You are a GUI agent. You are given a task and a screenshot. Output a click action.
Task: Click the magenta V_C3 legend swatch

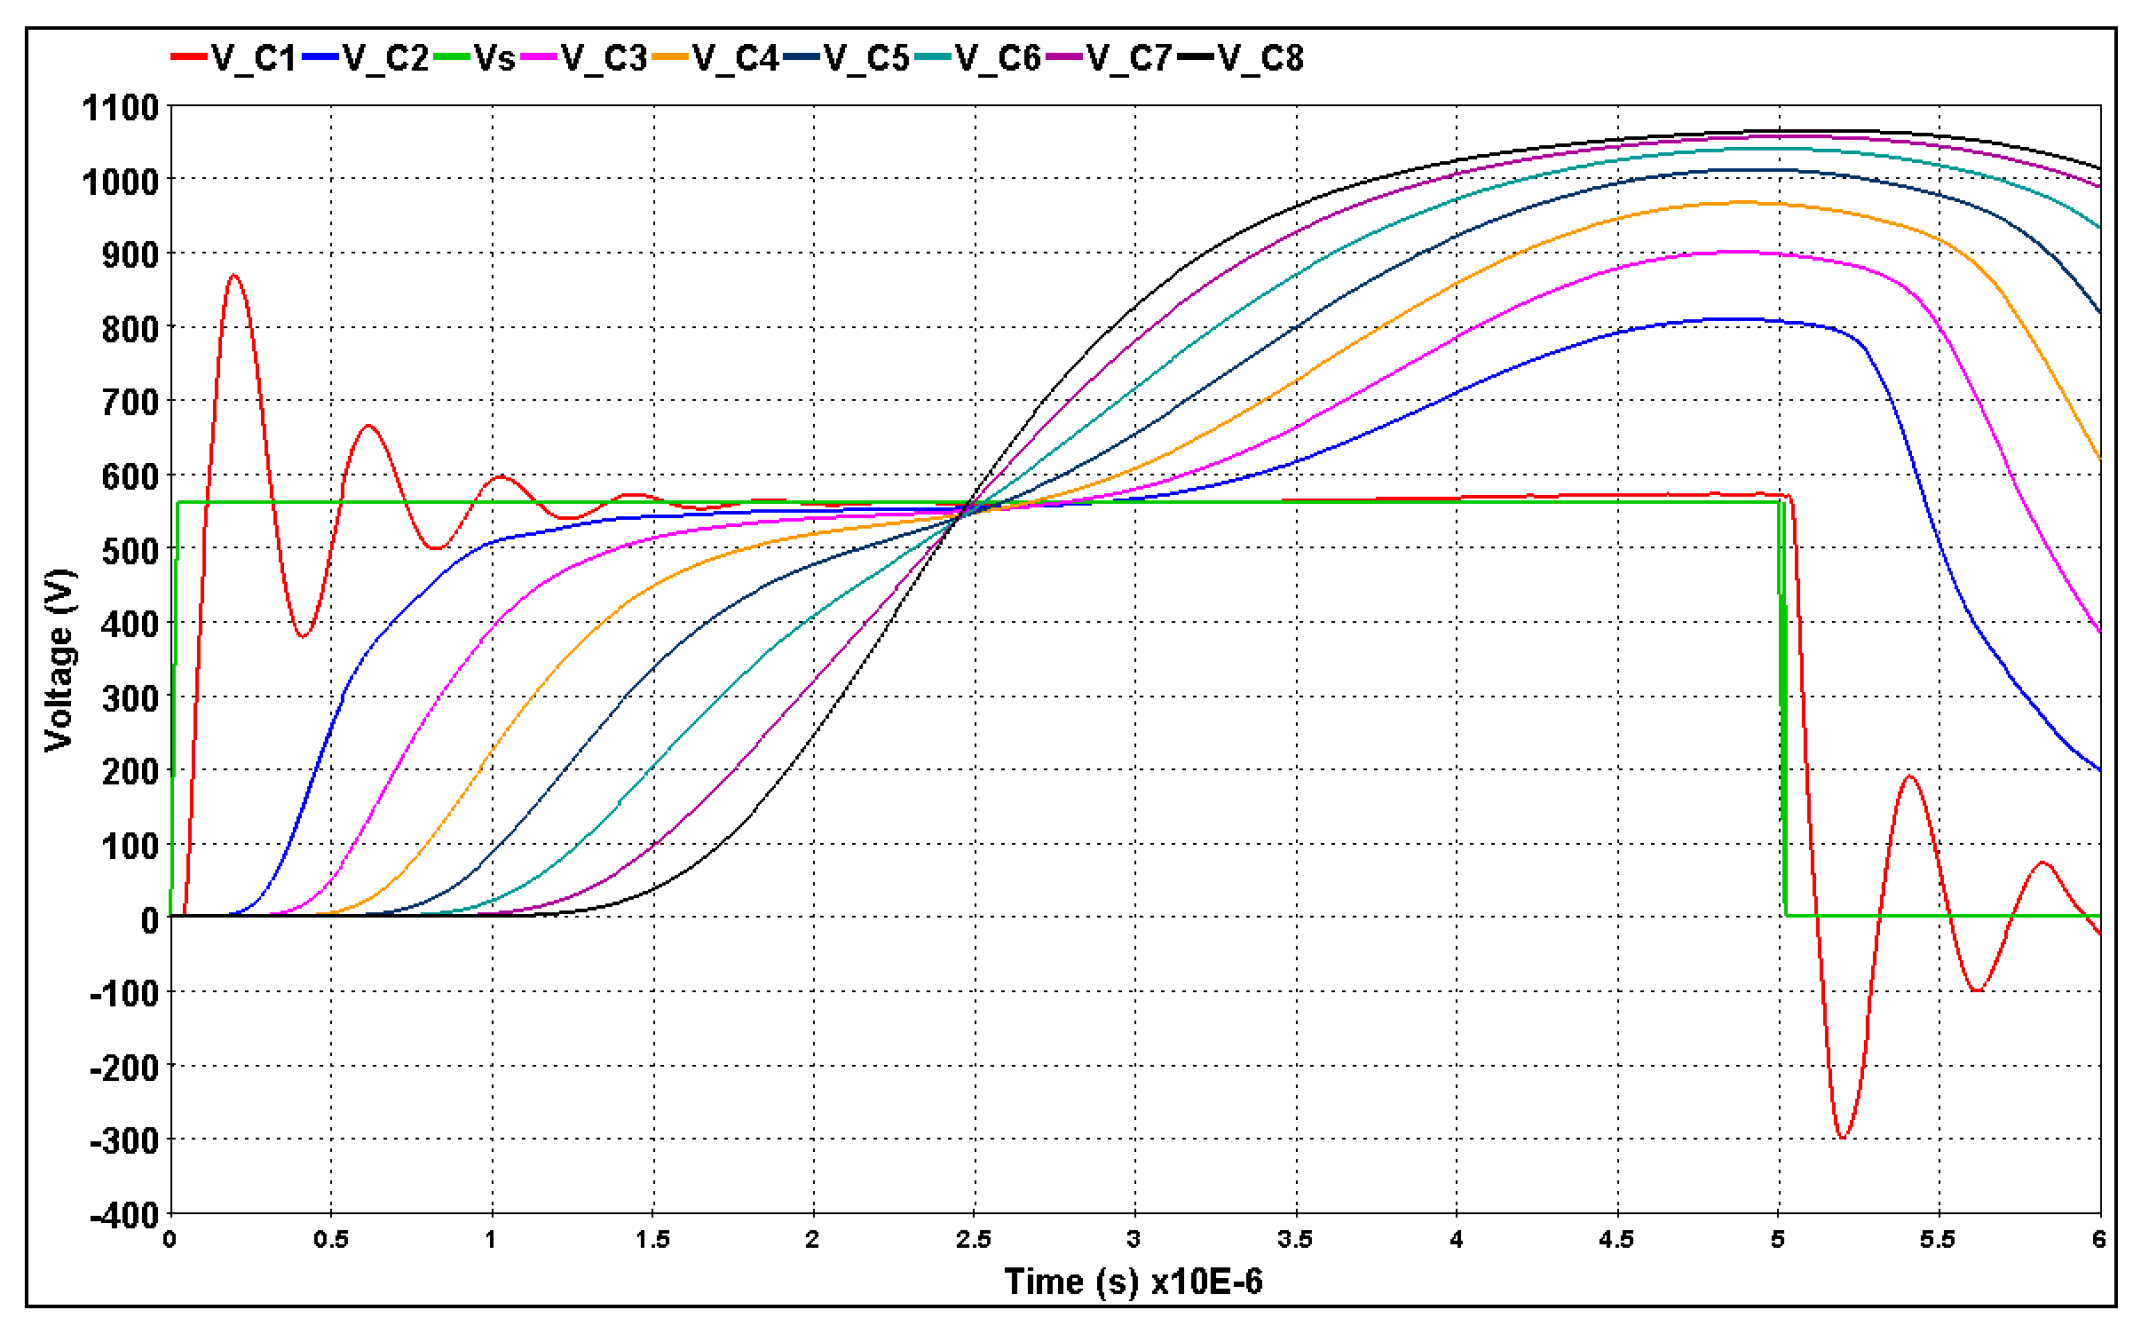[538, 58]
